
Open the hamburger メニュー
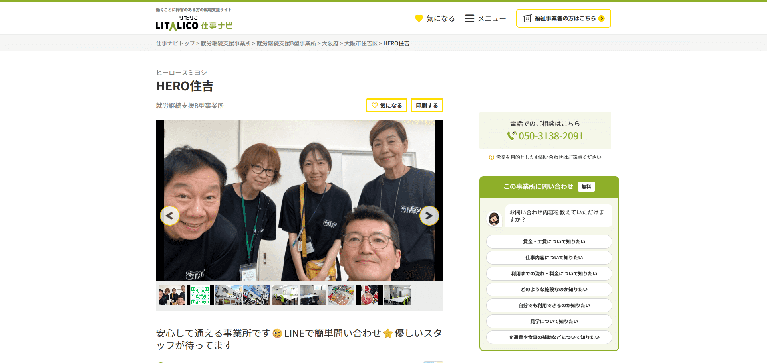(485, 19)
